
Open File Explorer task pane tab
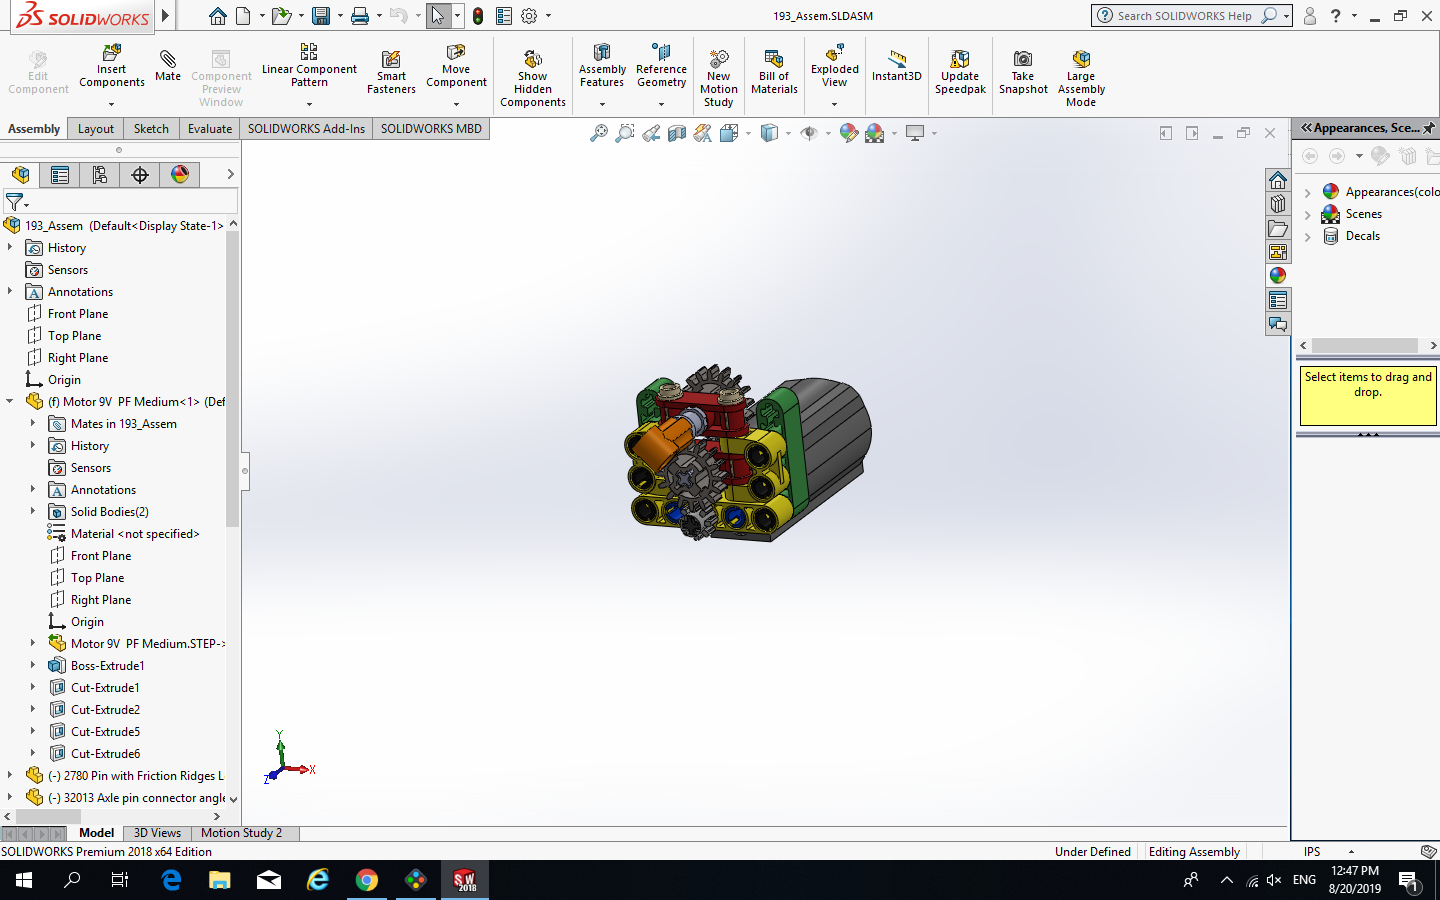click(x=1278, y=228)
